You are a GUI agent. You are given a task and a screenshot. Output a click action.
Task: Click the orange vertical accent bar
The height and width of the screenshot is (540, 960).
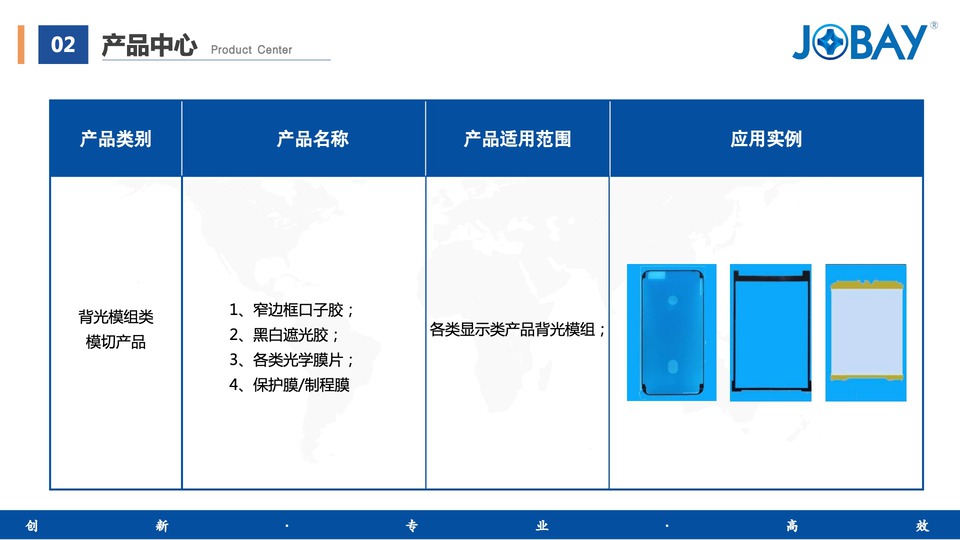pos(21,45)
